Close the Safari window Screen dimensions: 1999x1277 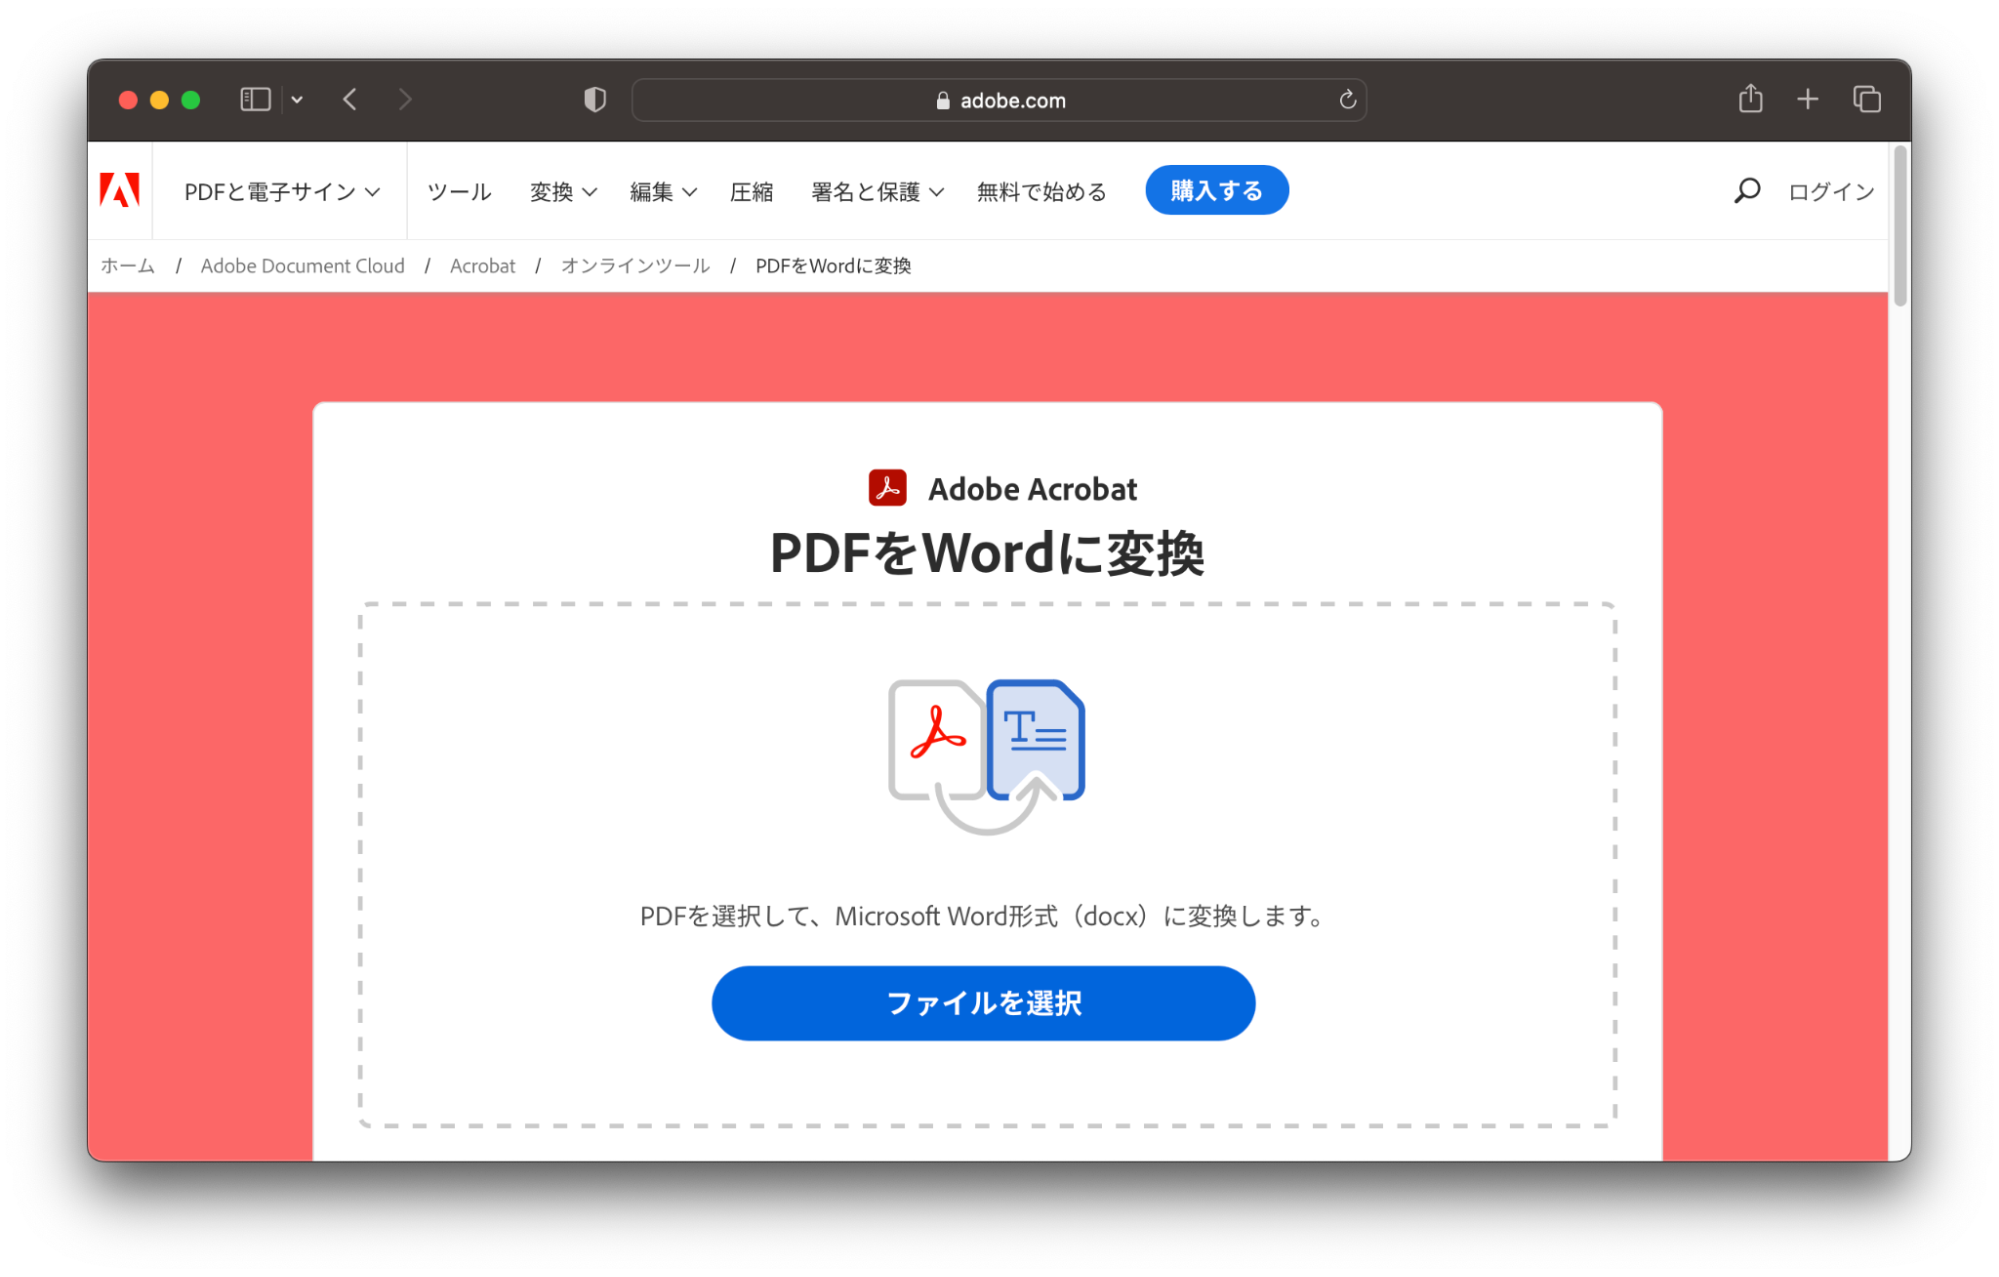[128, 99]
